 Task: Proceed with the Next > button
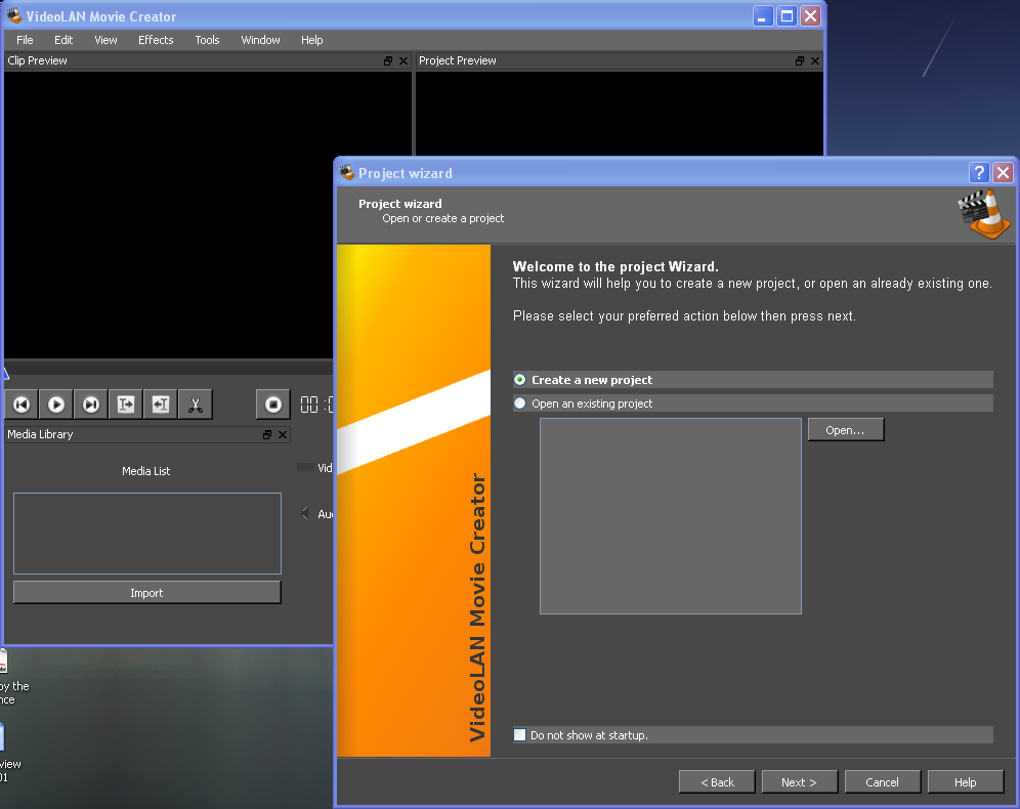799,782
